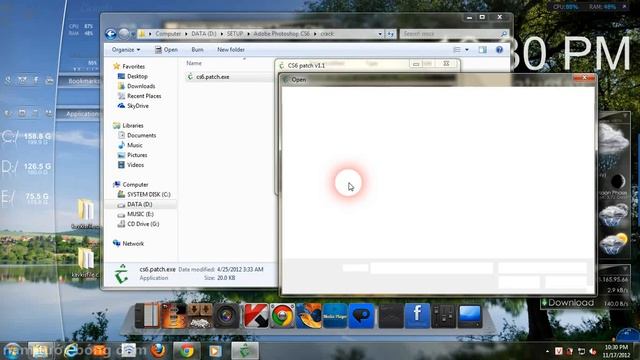Open the chat bubble icon in dock

pos(362,316)
